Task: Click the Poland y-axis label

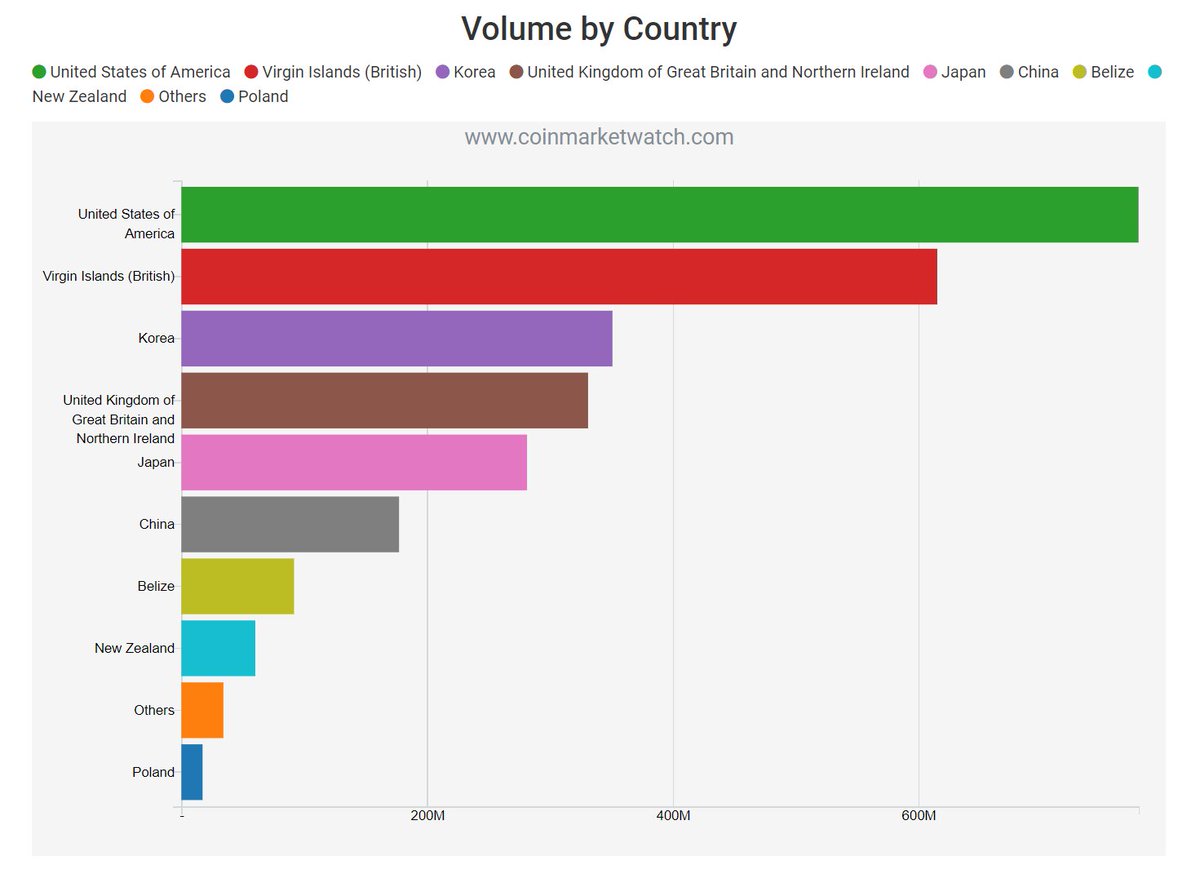Action: (x=154, y=772)
